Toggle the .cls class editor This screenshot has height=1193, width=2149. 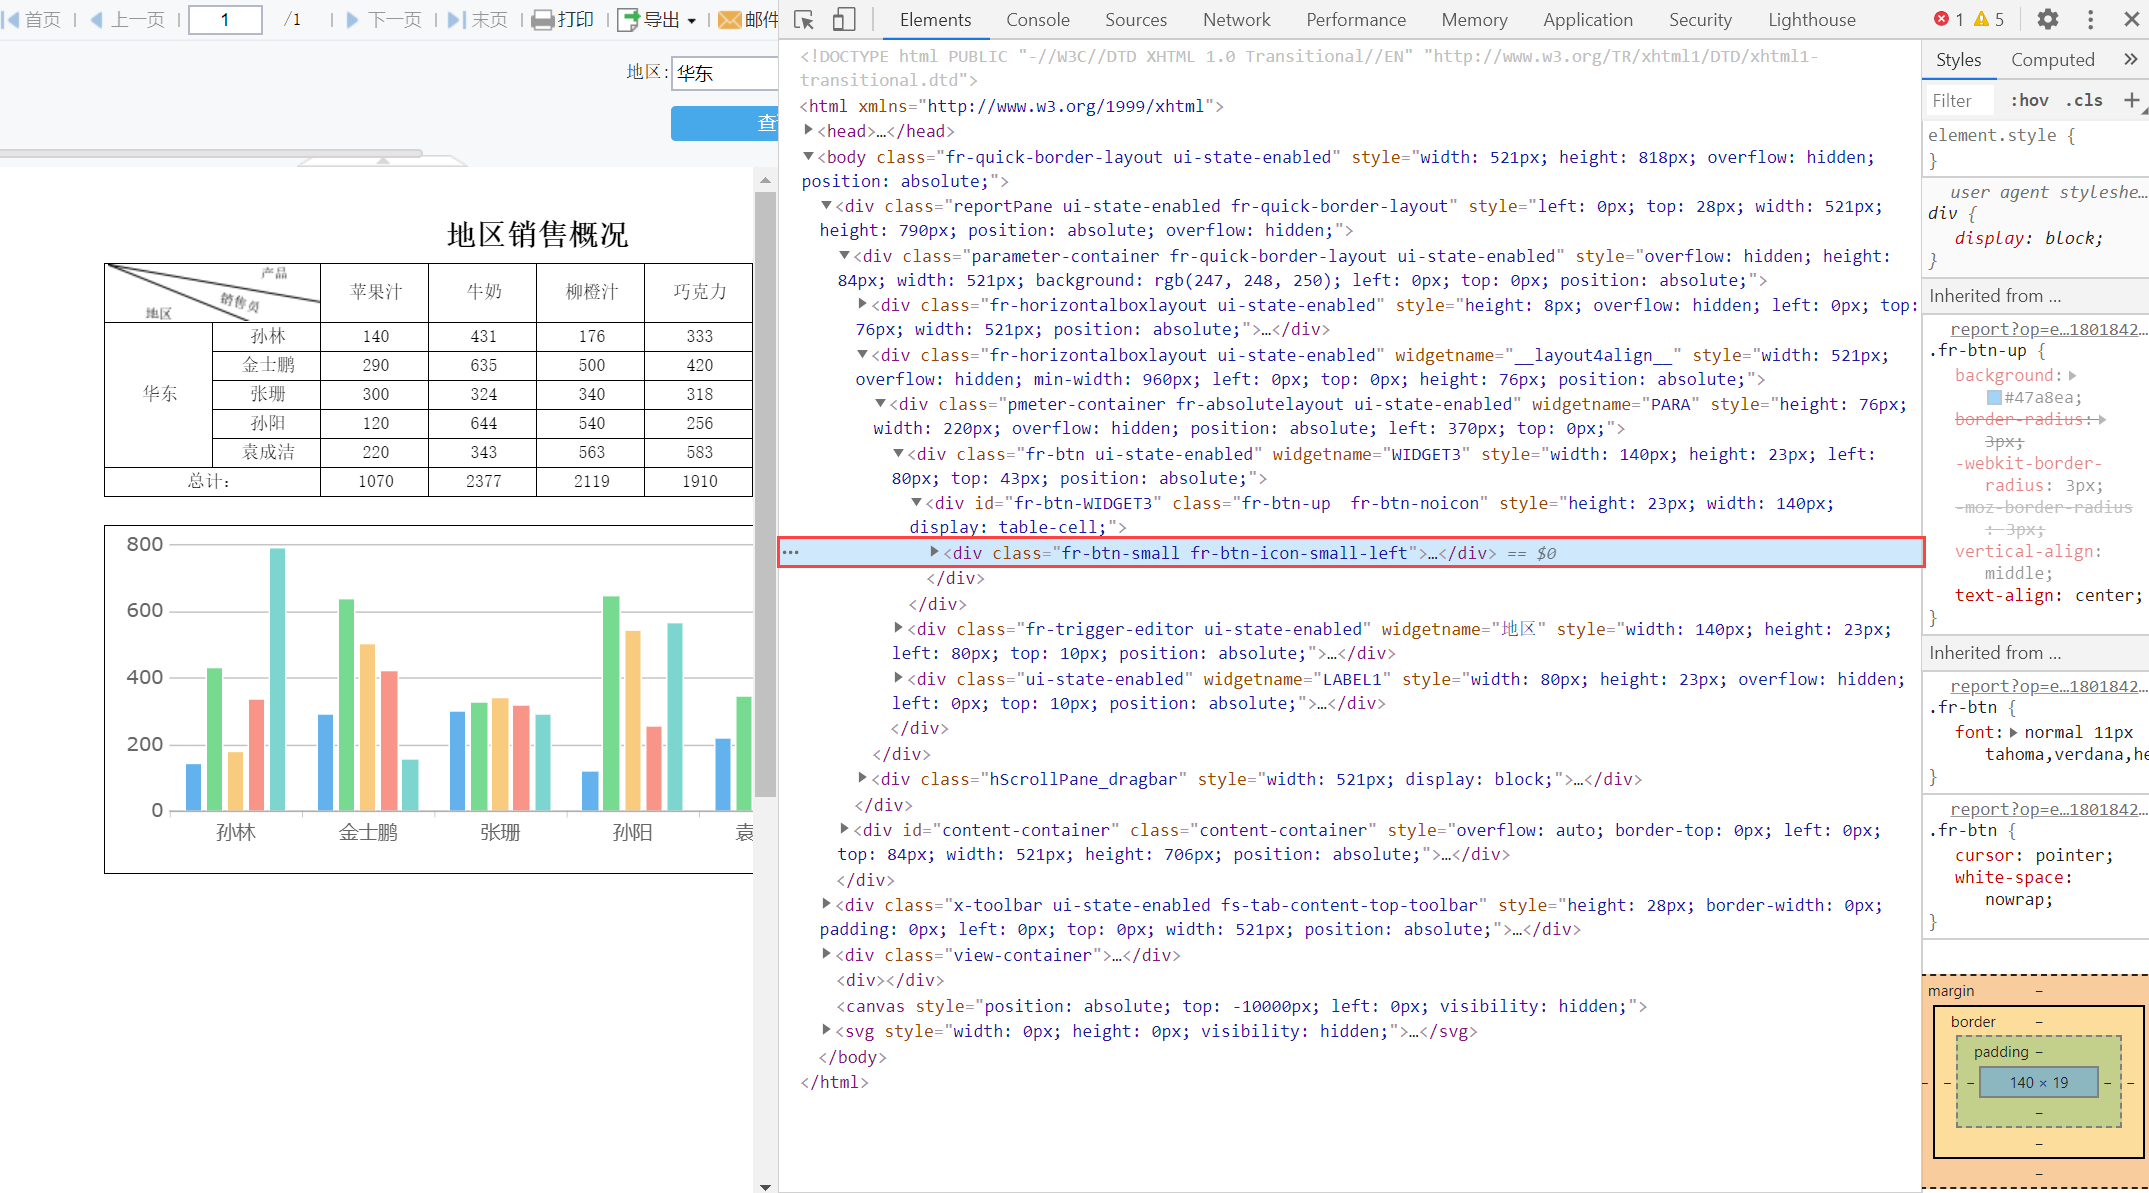point(2084,100)
